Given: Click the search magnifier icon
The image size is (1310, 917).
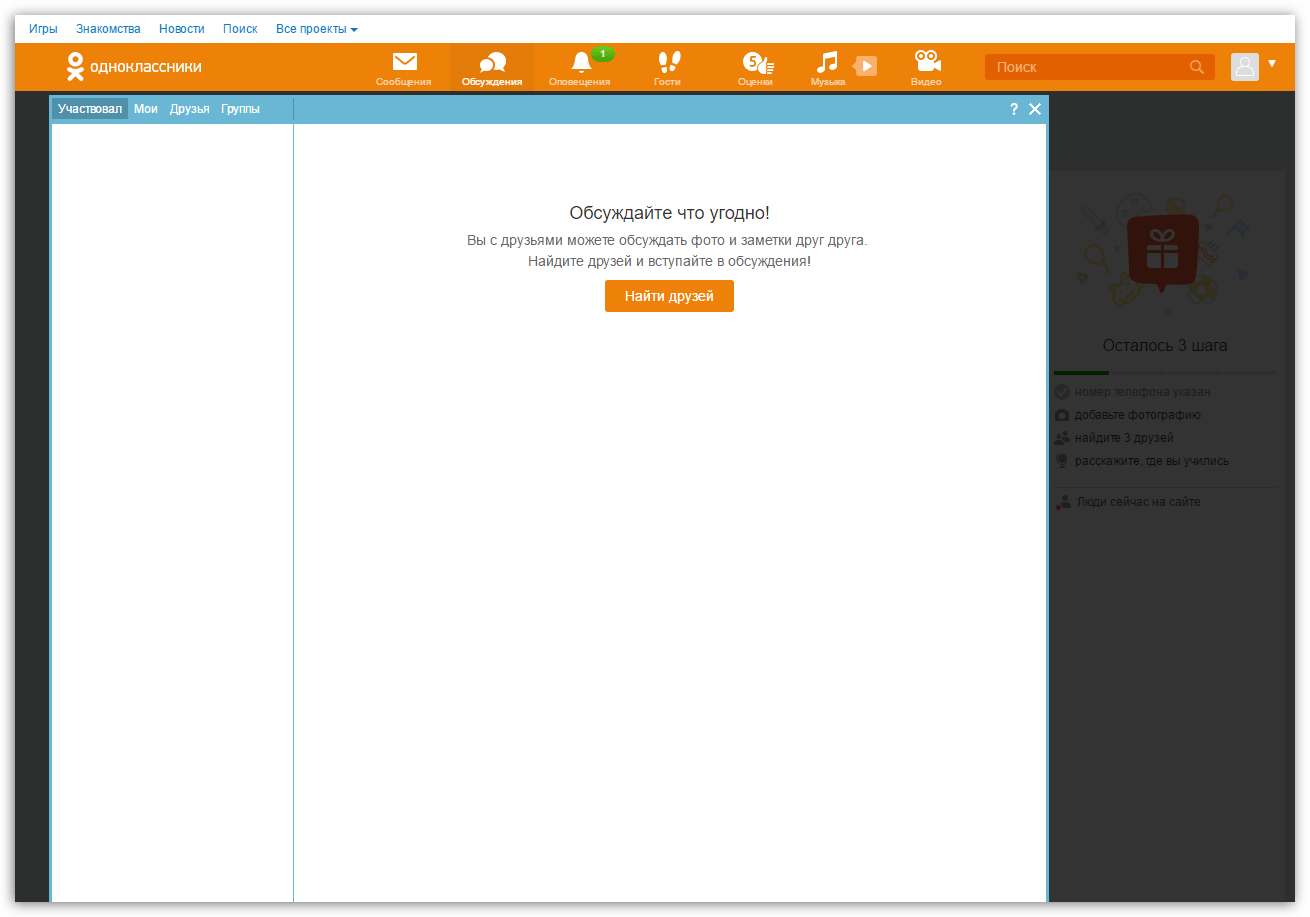Looking at the screenshot, I should 1197,67.
